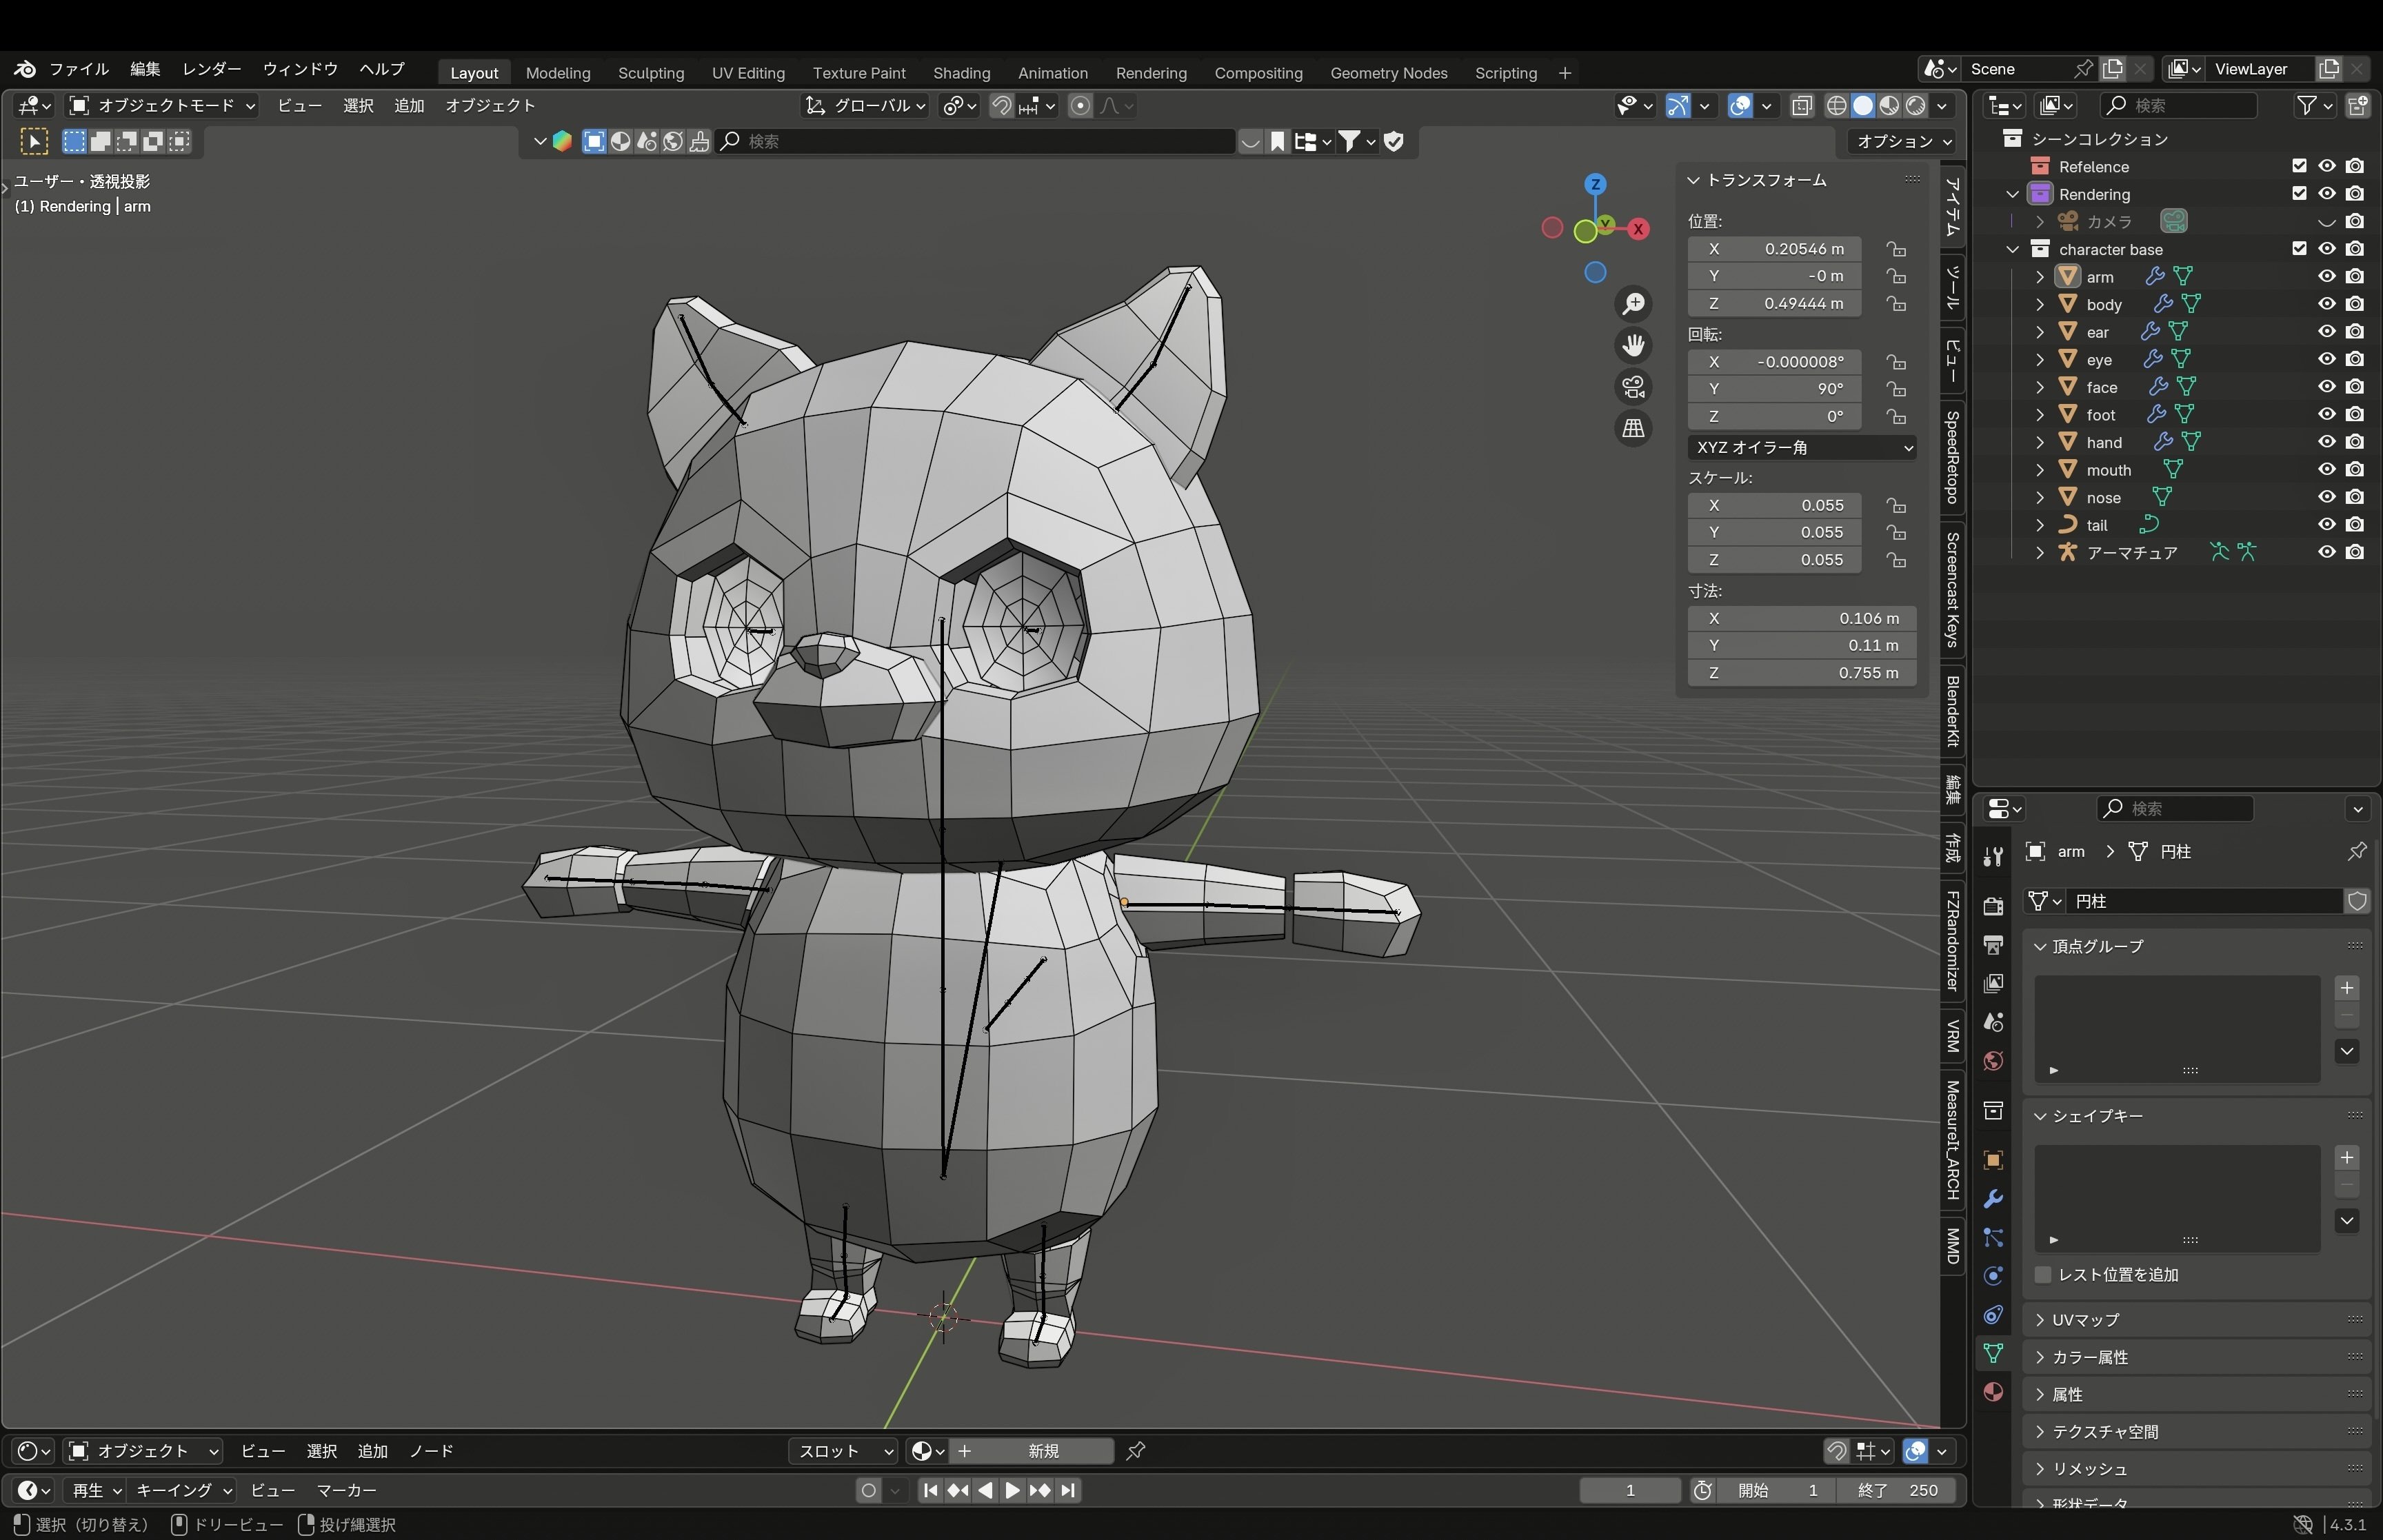Add a shape key with plus button
The height and width of the screenshot is (1540, 2383).
coord(2347,1158)
